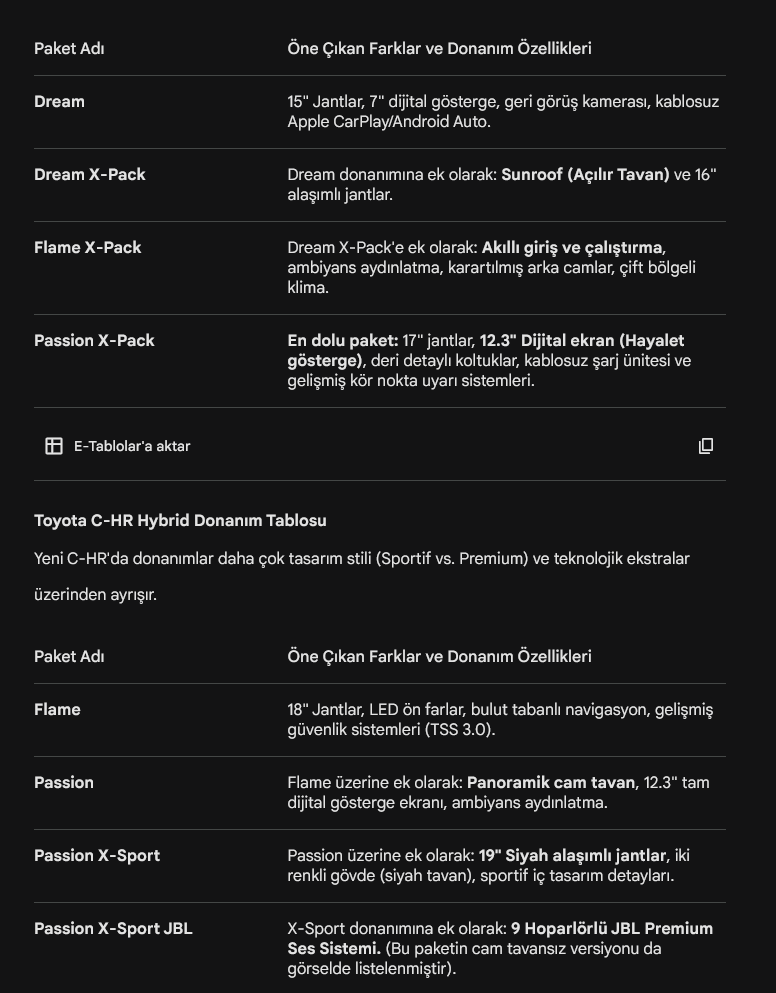Screen dimensions: 776x993
Task: Click the bold 19" Siyah alaşımlı jantlar text
Action: pyautogui.click(x=572, y=856)
